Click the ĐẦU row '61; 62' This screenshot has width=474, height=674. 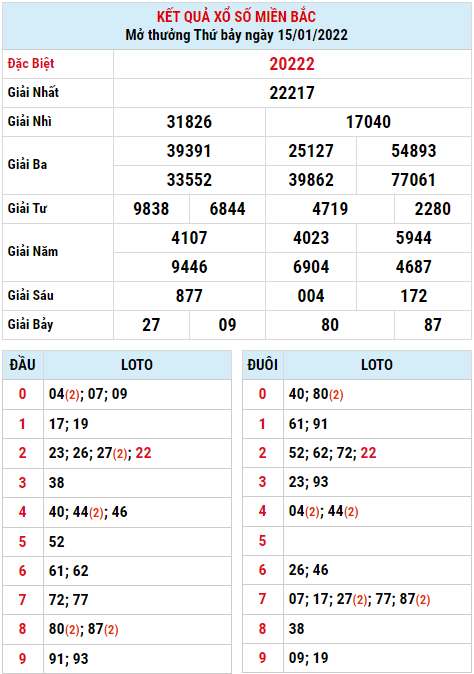coord(137,571)
